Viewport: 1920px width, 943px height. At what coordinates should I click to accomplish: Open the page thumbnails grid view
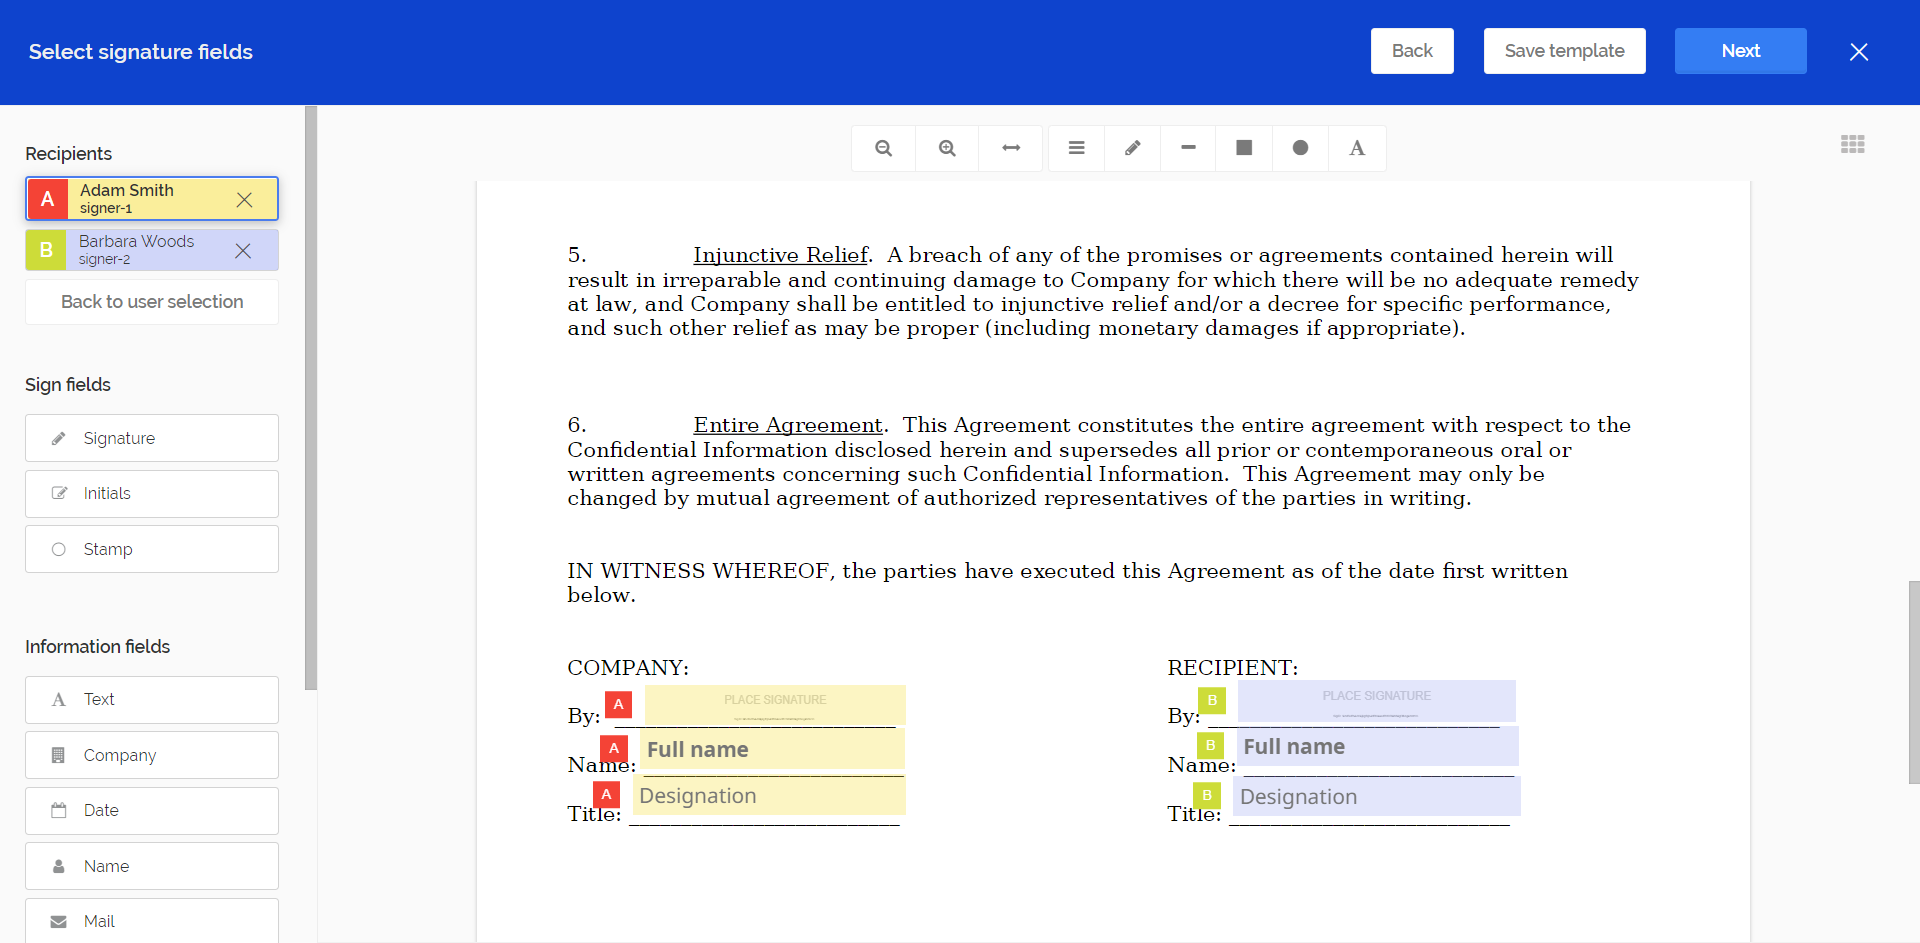tap(1852, 144)
